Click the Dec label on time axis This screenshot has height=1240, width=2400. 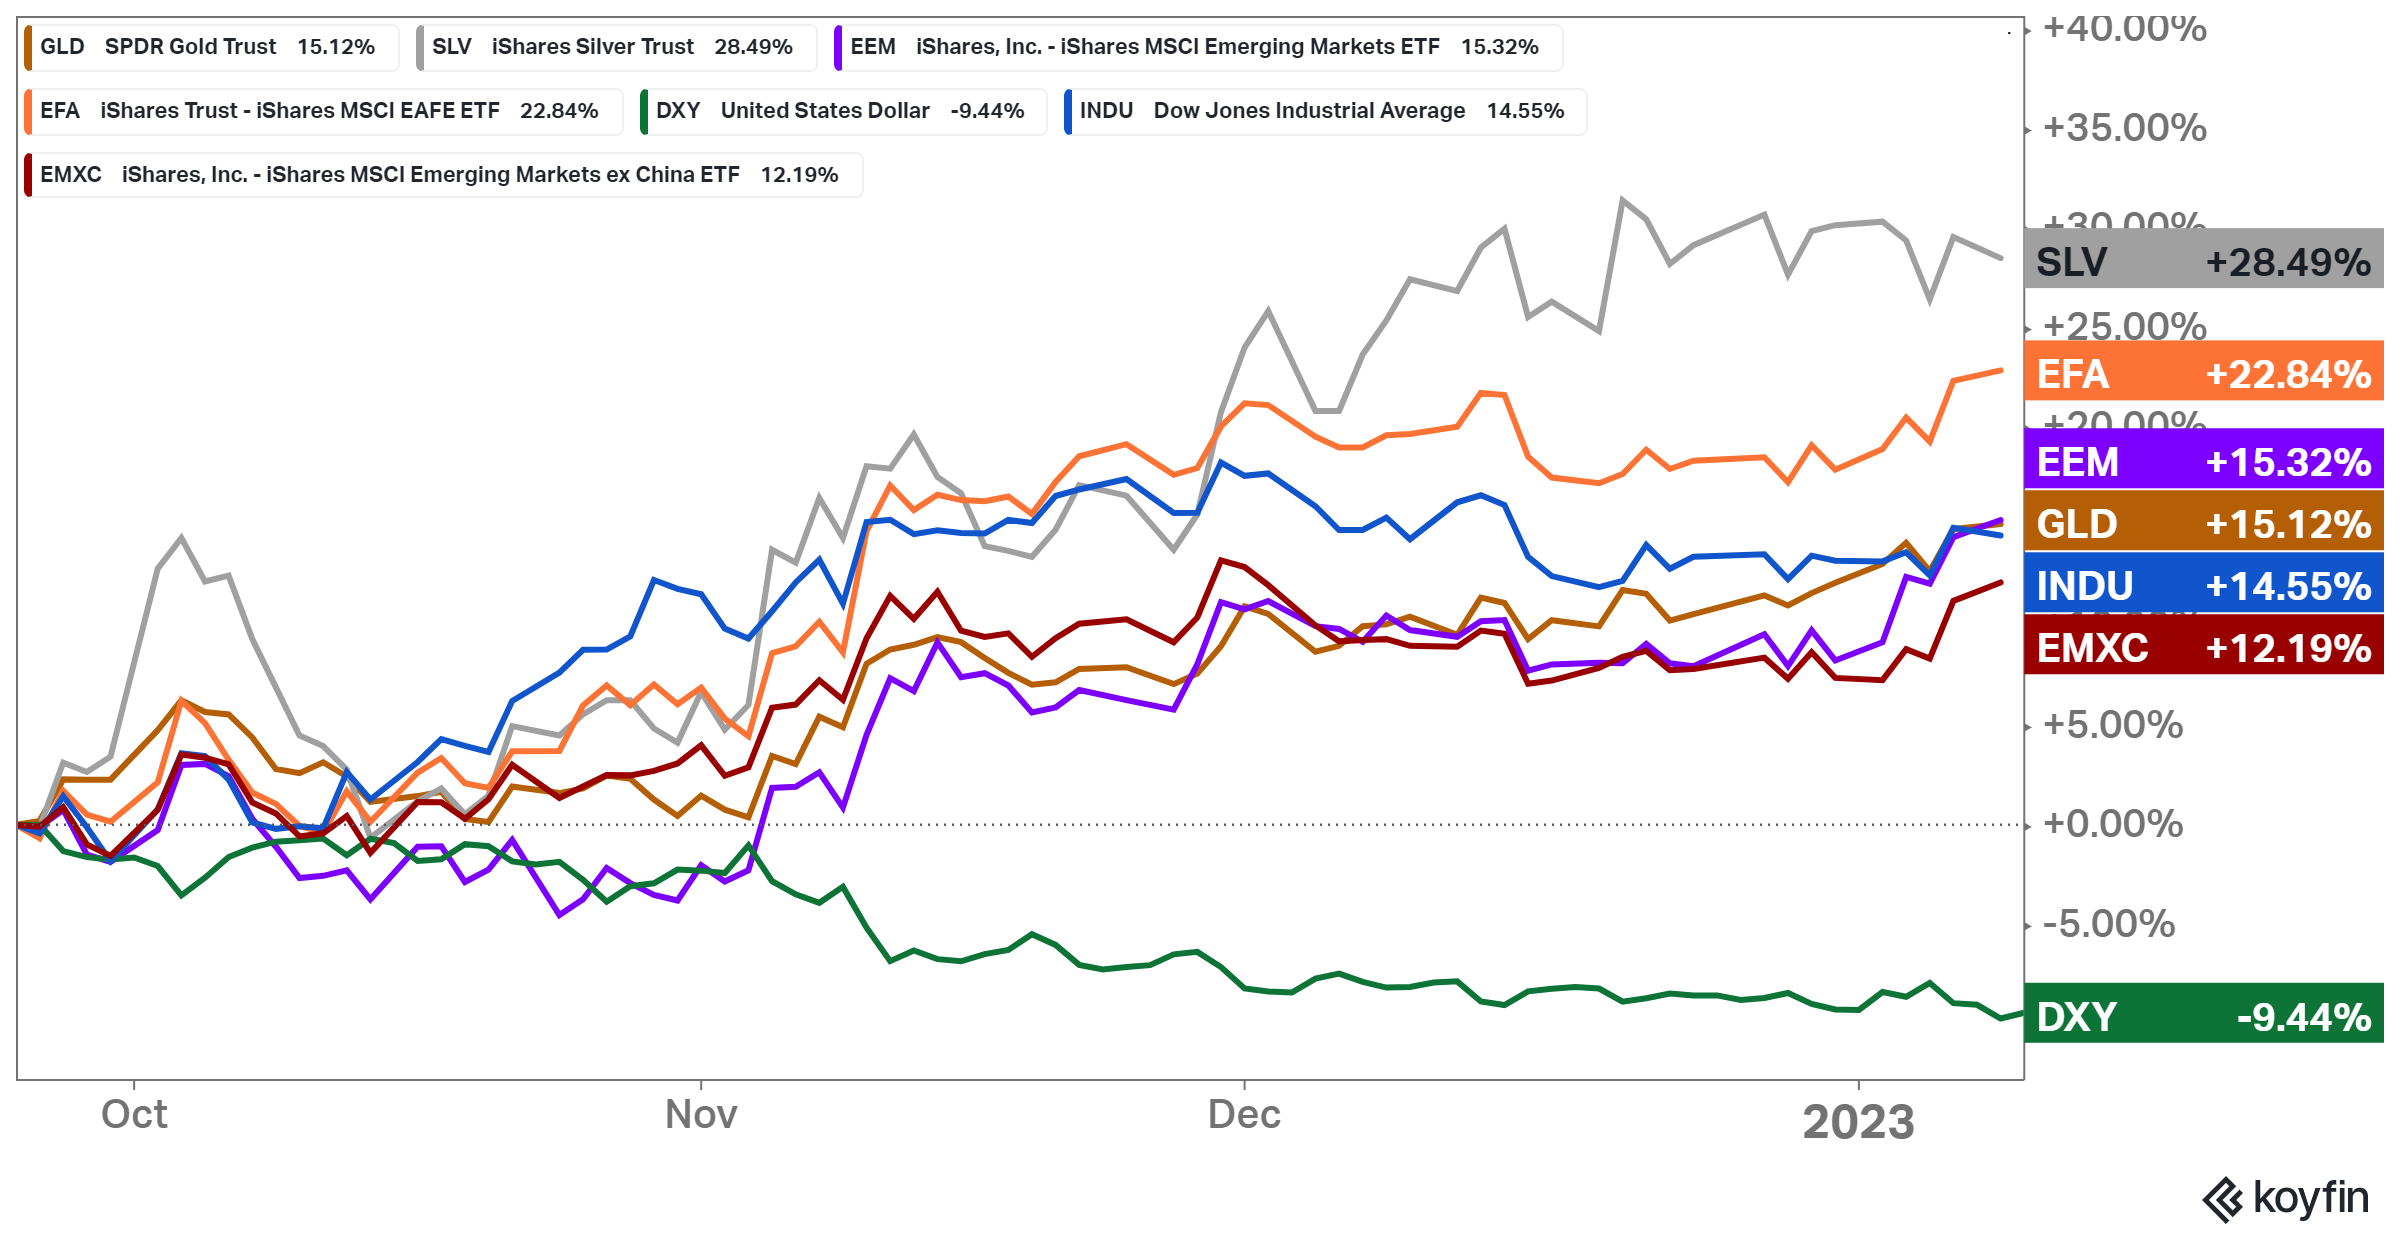click(x=1244, y=1114)
